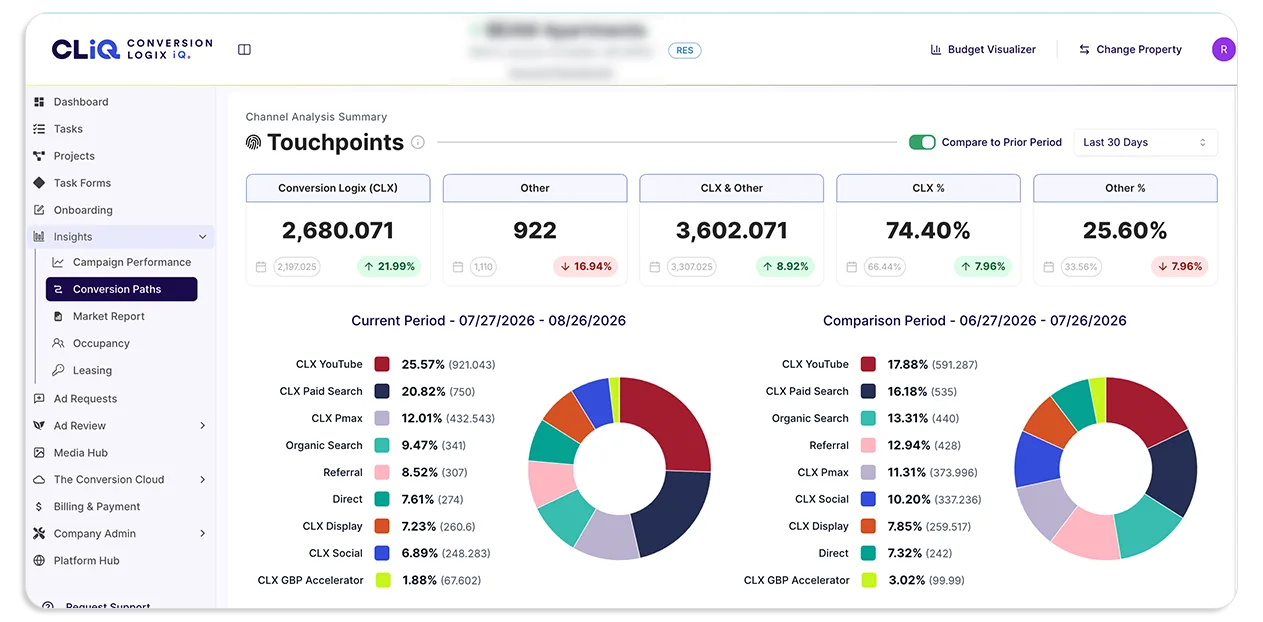This screenshot has height=622, width=1263.
Task: Click the calendar icon in the Other % card
Action: pyautogui.click(x=1048, y=267)
